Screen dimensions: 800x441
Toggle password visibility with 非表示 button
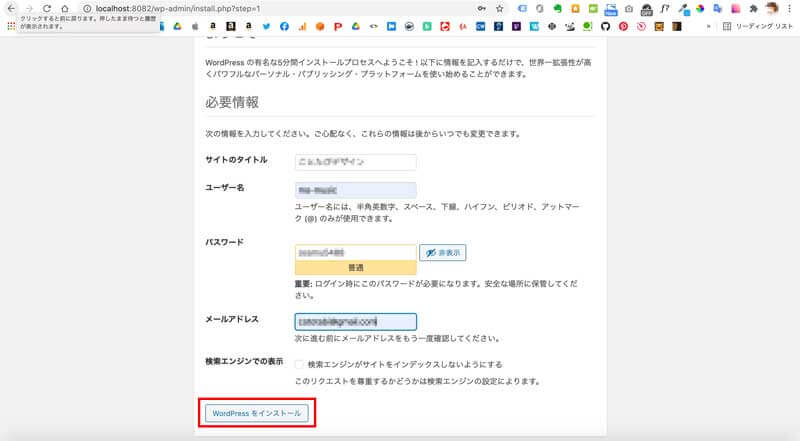click(x=442, y=254)
